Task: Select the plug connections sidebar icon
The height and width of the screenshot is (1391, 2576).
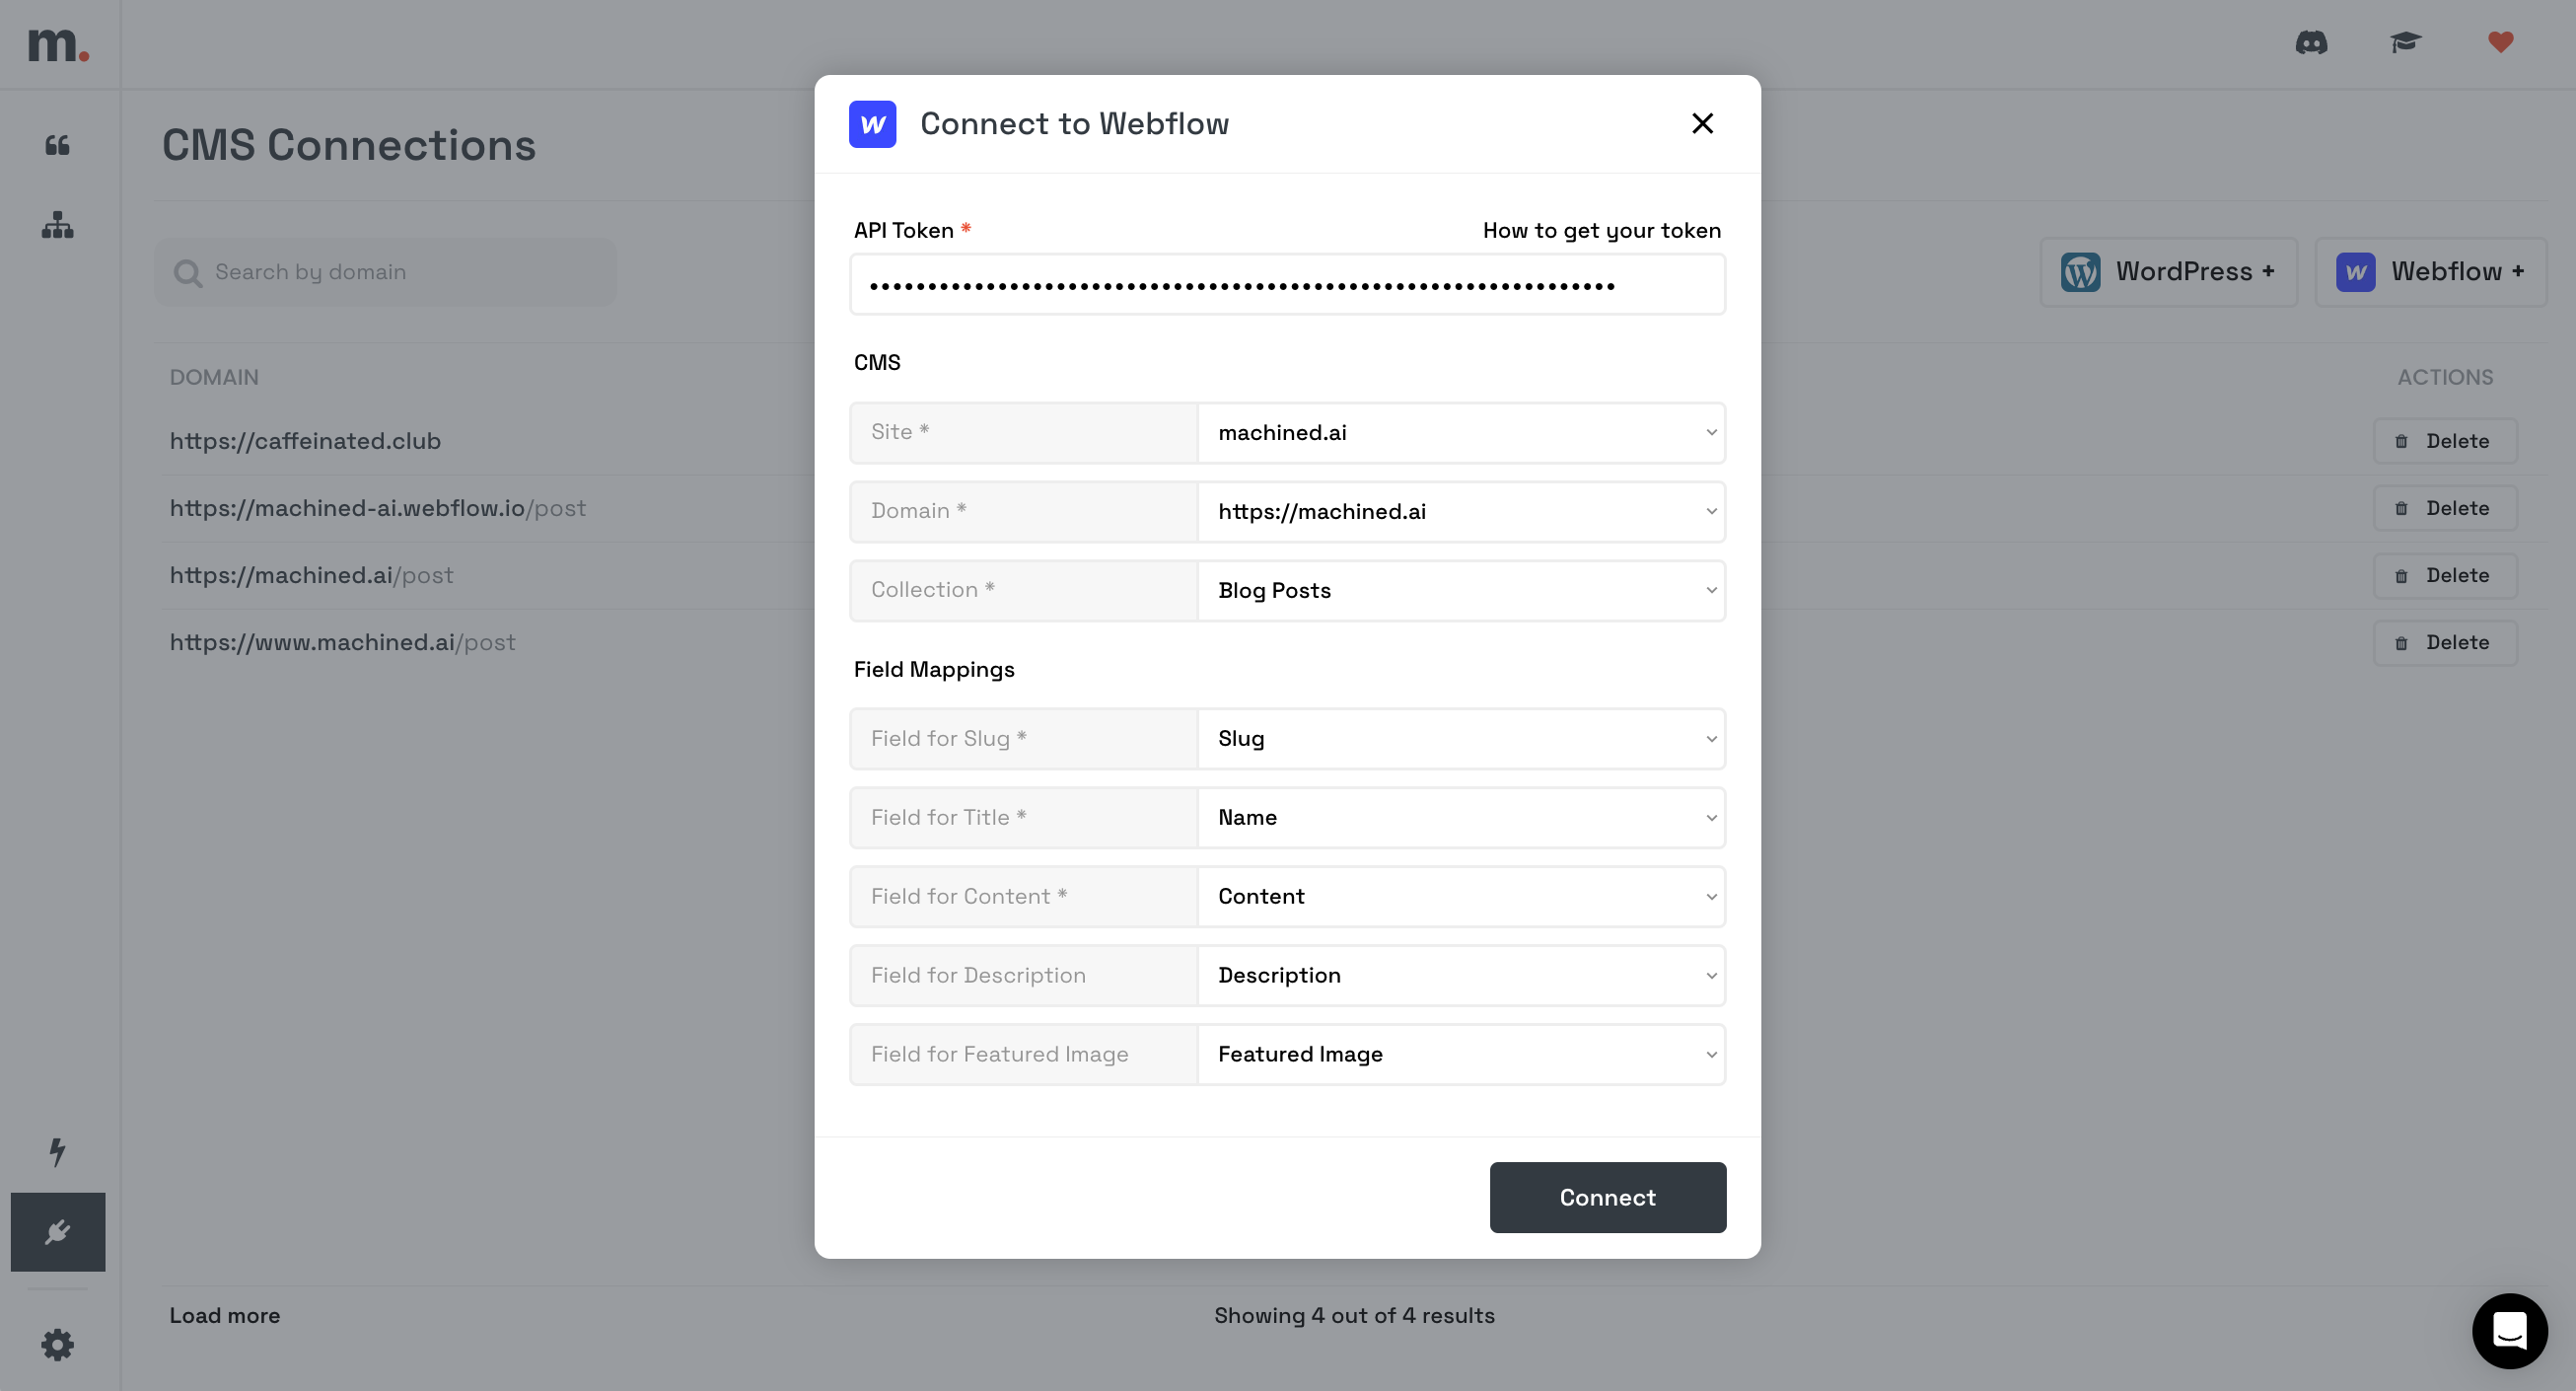Action: point(58,1232)
